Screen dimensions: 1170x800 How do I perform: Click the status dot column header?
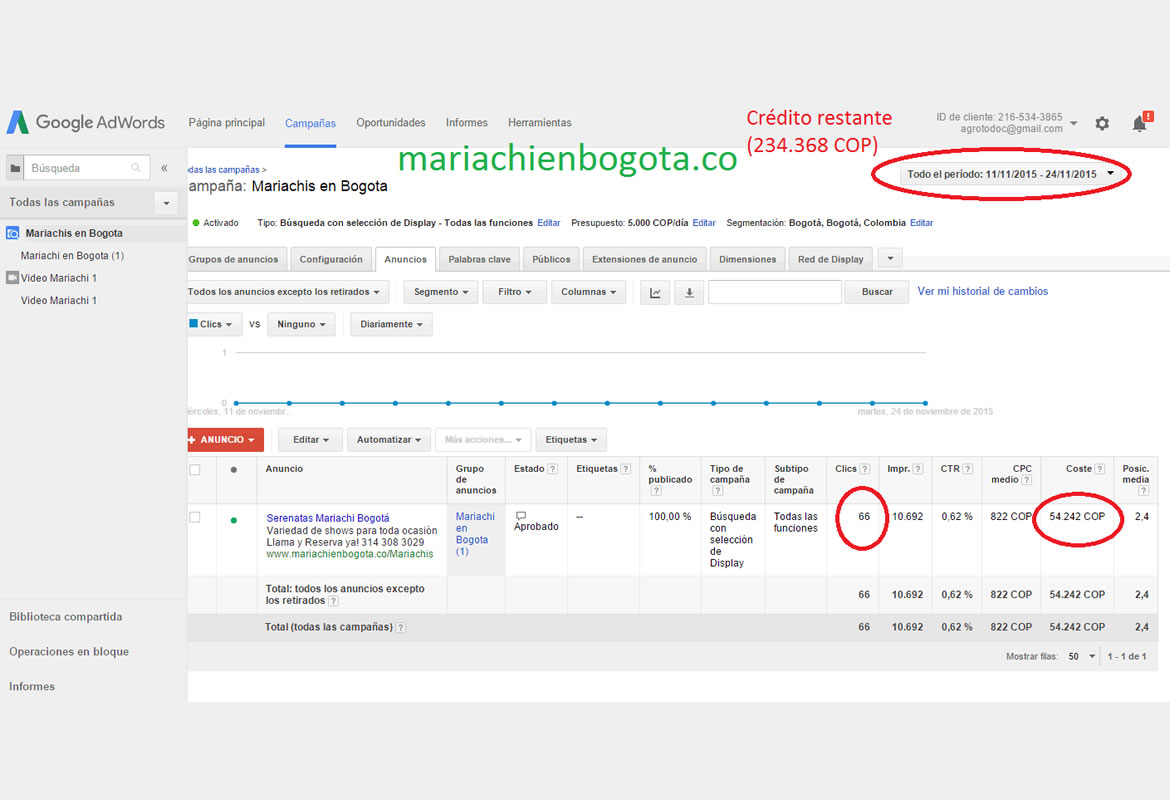[234, 469]
